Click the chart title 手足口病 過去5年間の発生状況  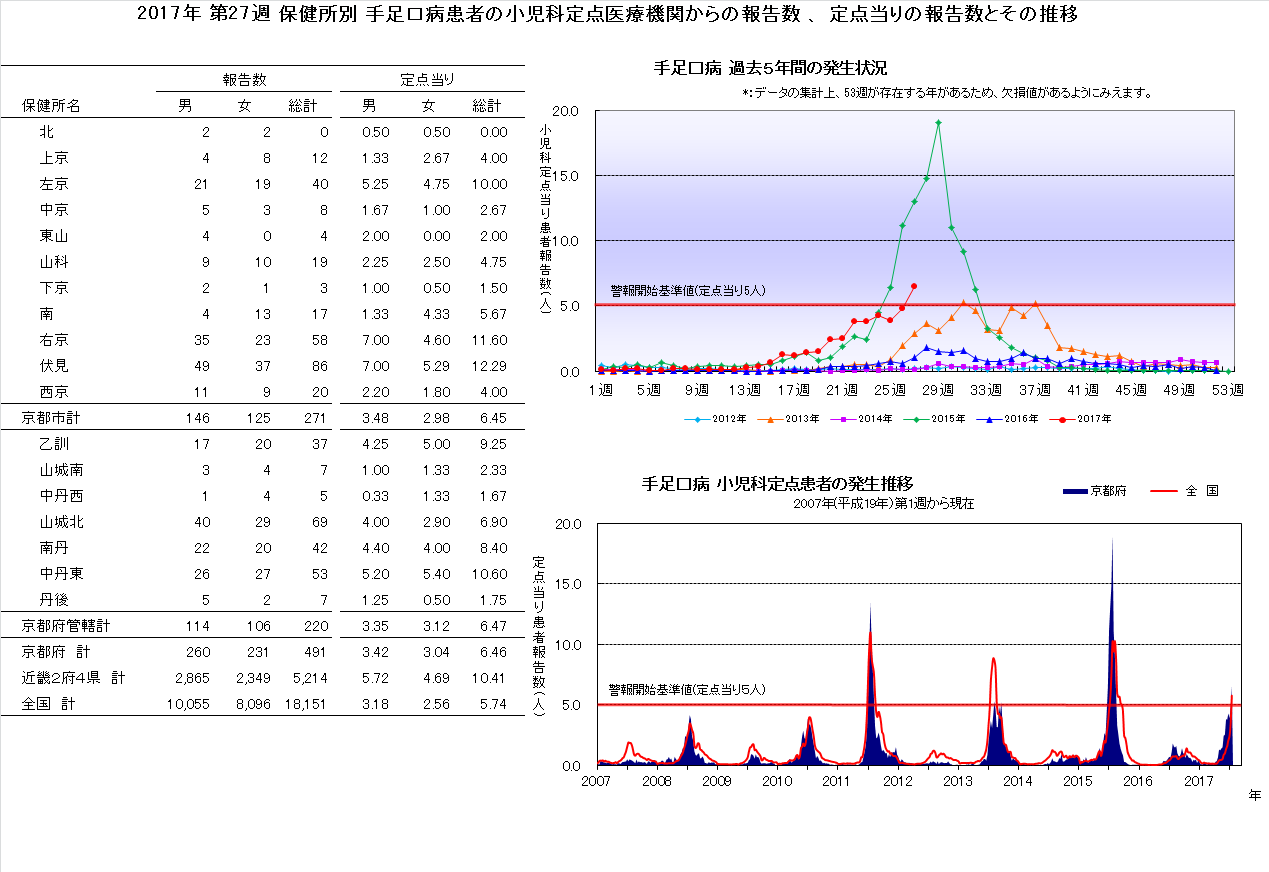770,68
